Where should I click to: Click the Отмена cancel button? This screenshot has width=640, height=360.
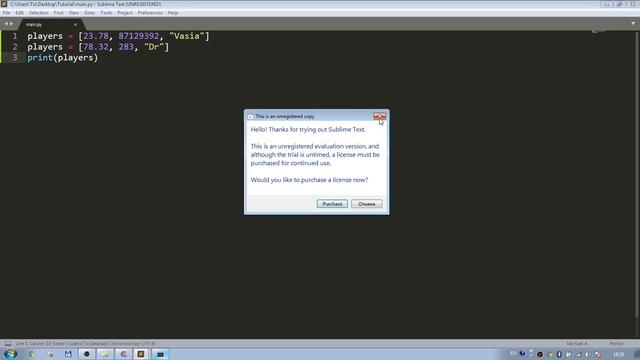pyautogui.click(x=367, y=204)
